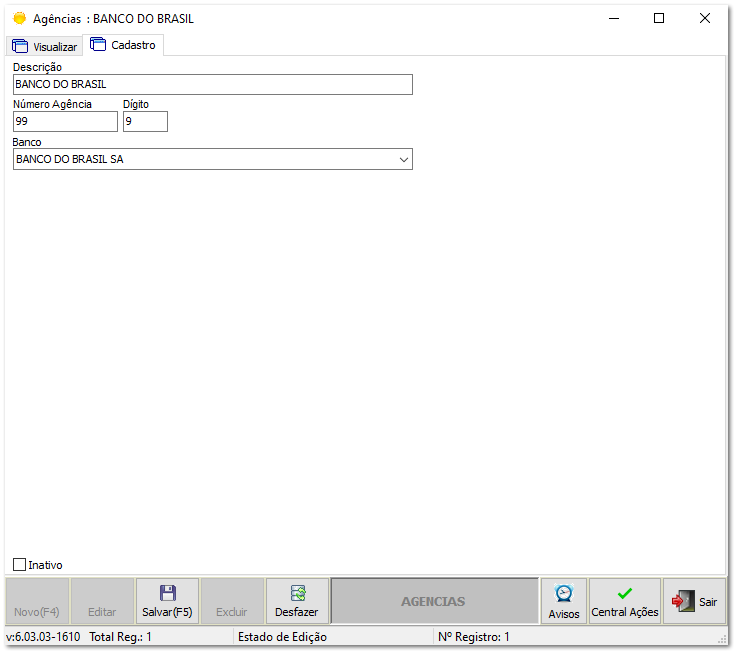Click the application sun icon in title bar
Screen dimensions: 737x654
pyautogui.click(x=19, y=18)
